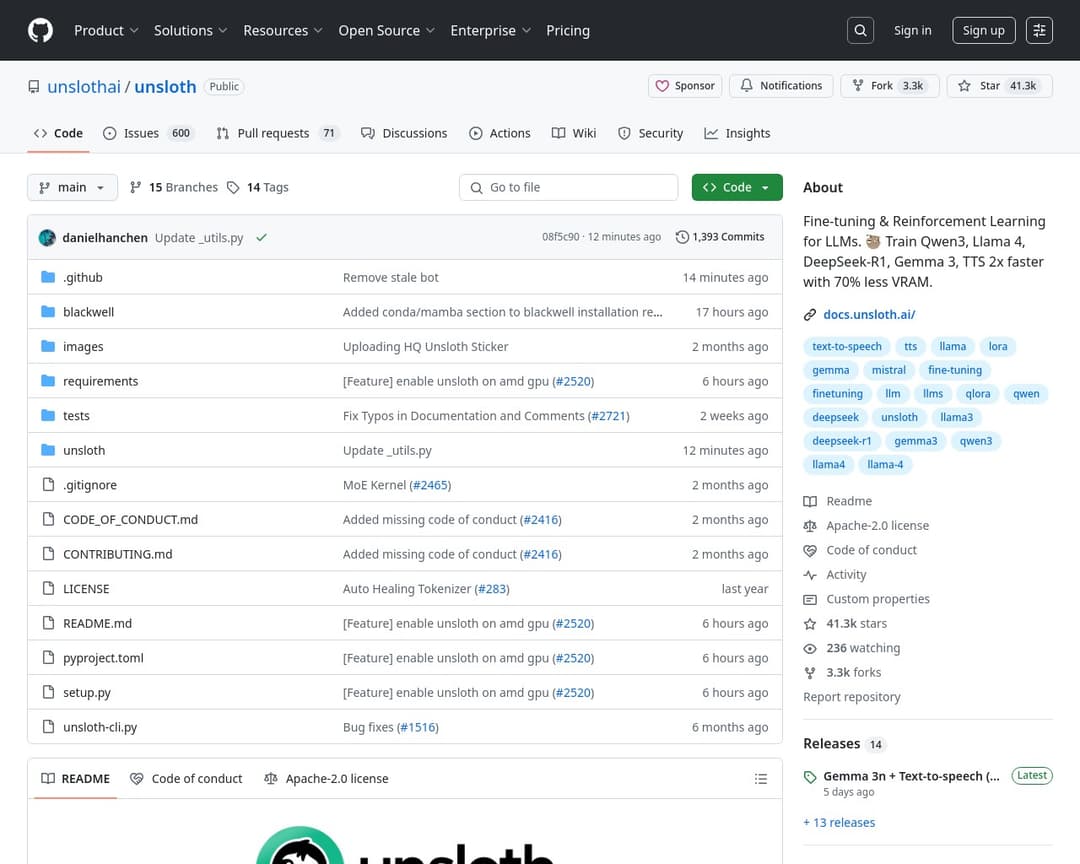Click the GitHub logo in header
The image size is (1080, 864).
pos(40,30)
